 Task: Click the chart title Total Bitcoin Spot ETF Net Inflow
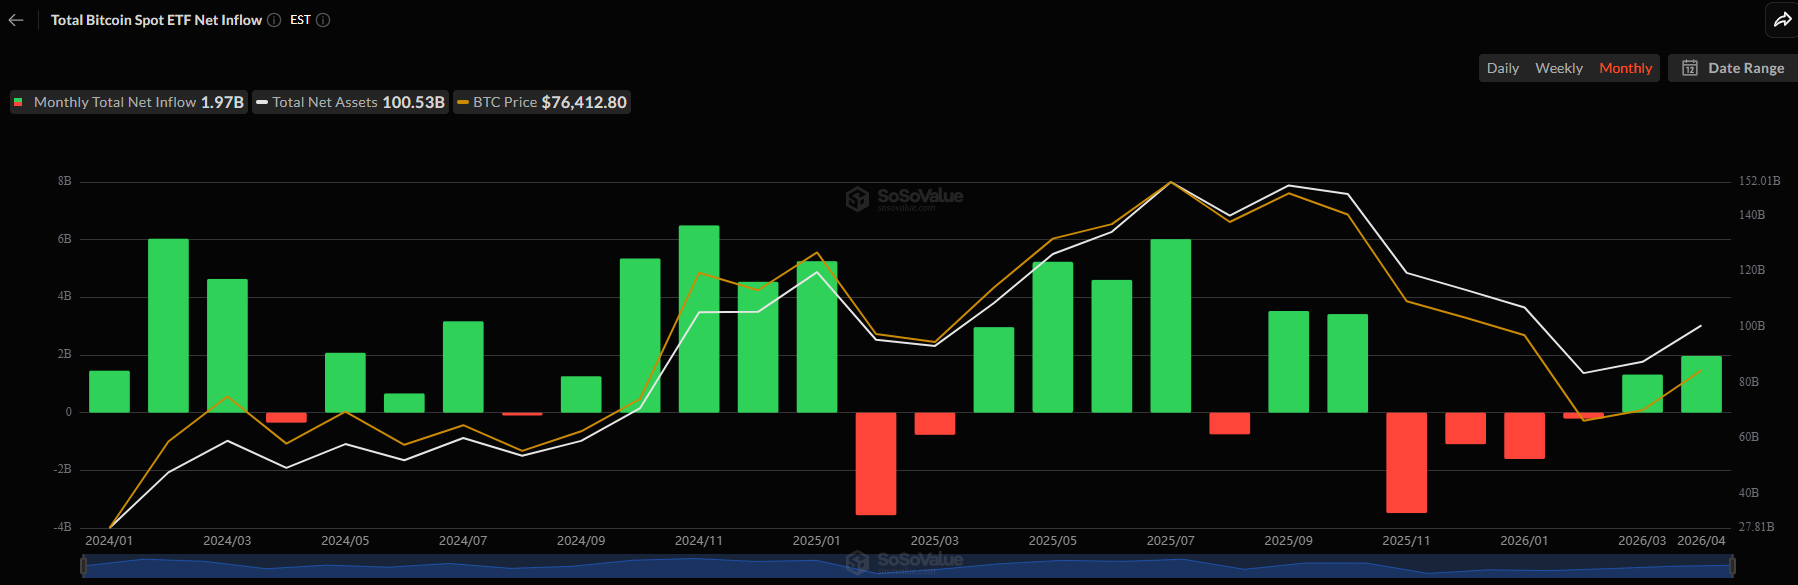tap(156, 20)
